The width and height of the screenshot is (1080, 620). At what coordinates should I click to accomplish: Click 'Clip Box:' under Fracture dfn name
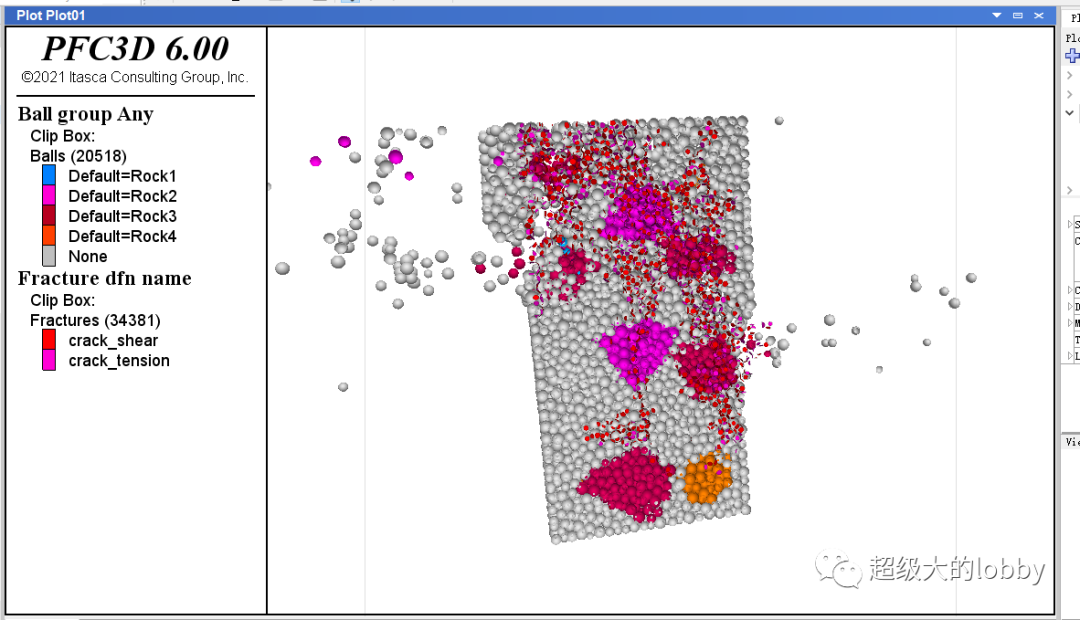point(63,300)
